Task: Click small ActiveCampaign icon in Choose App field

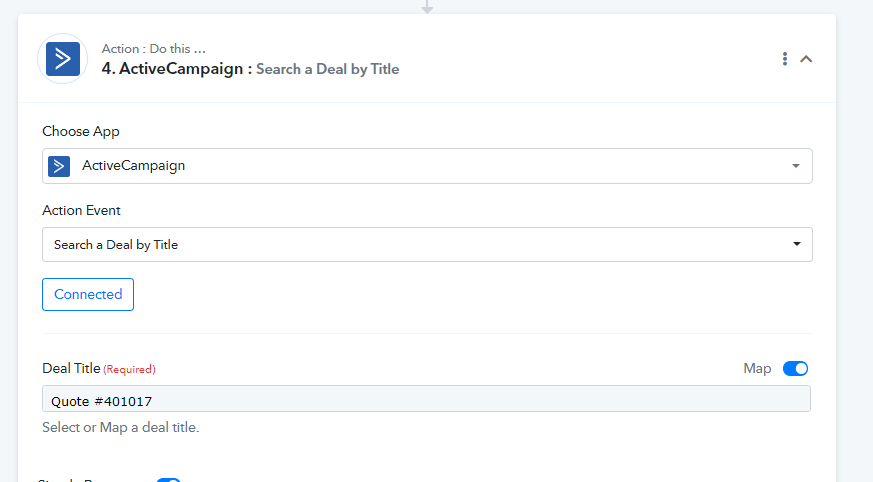Action: (x=59, y=166)
